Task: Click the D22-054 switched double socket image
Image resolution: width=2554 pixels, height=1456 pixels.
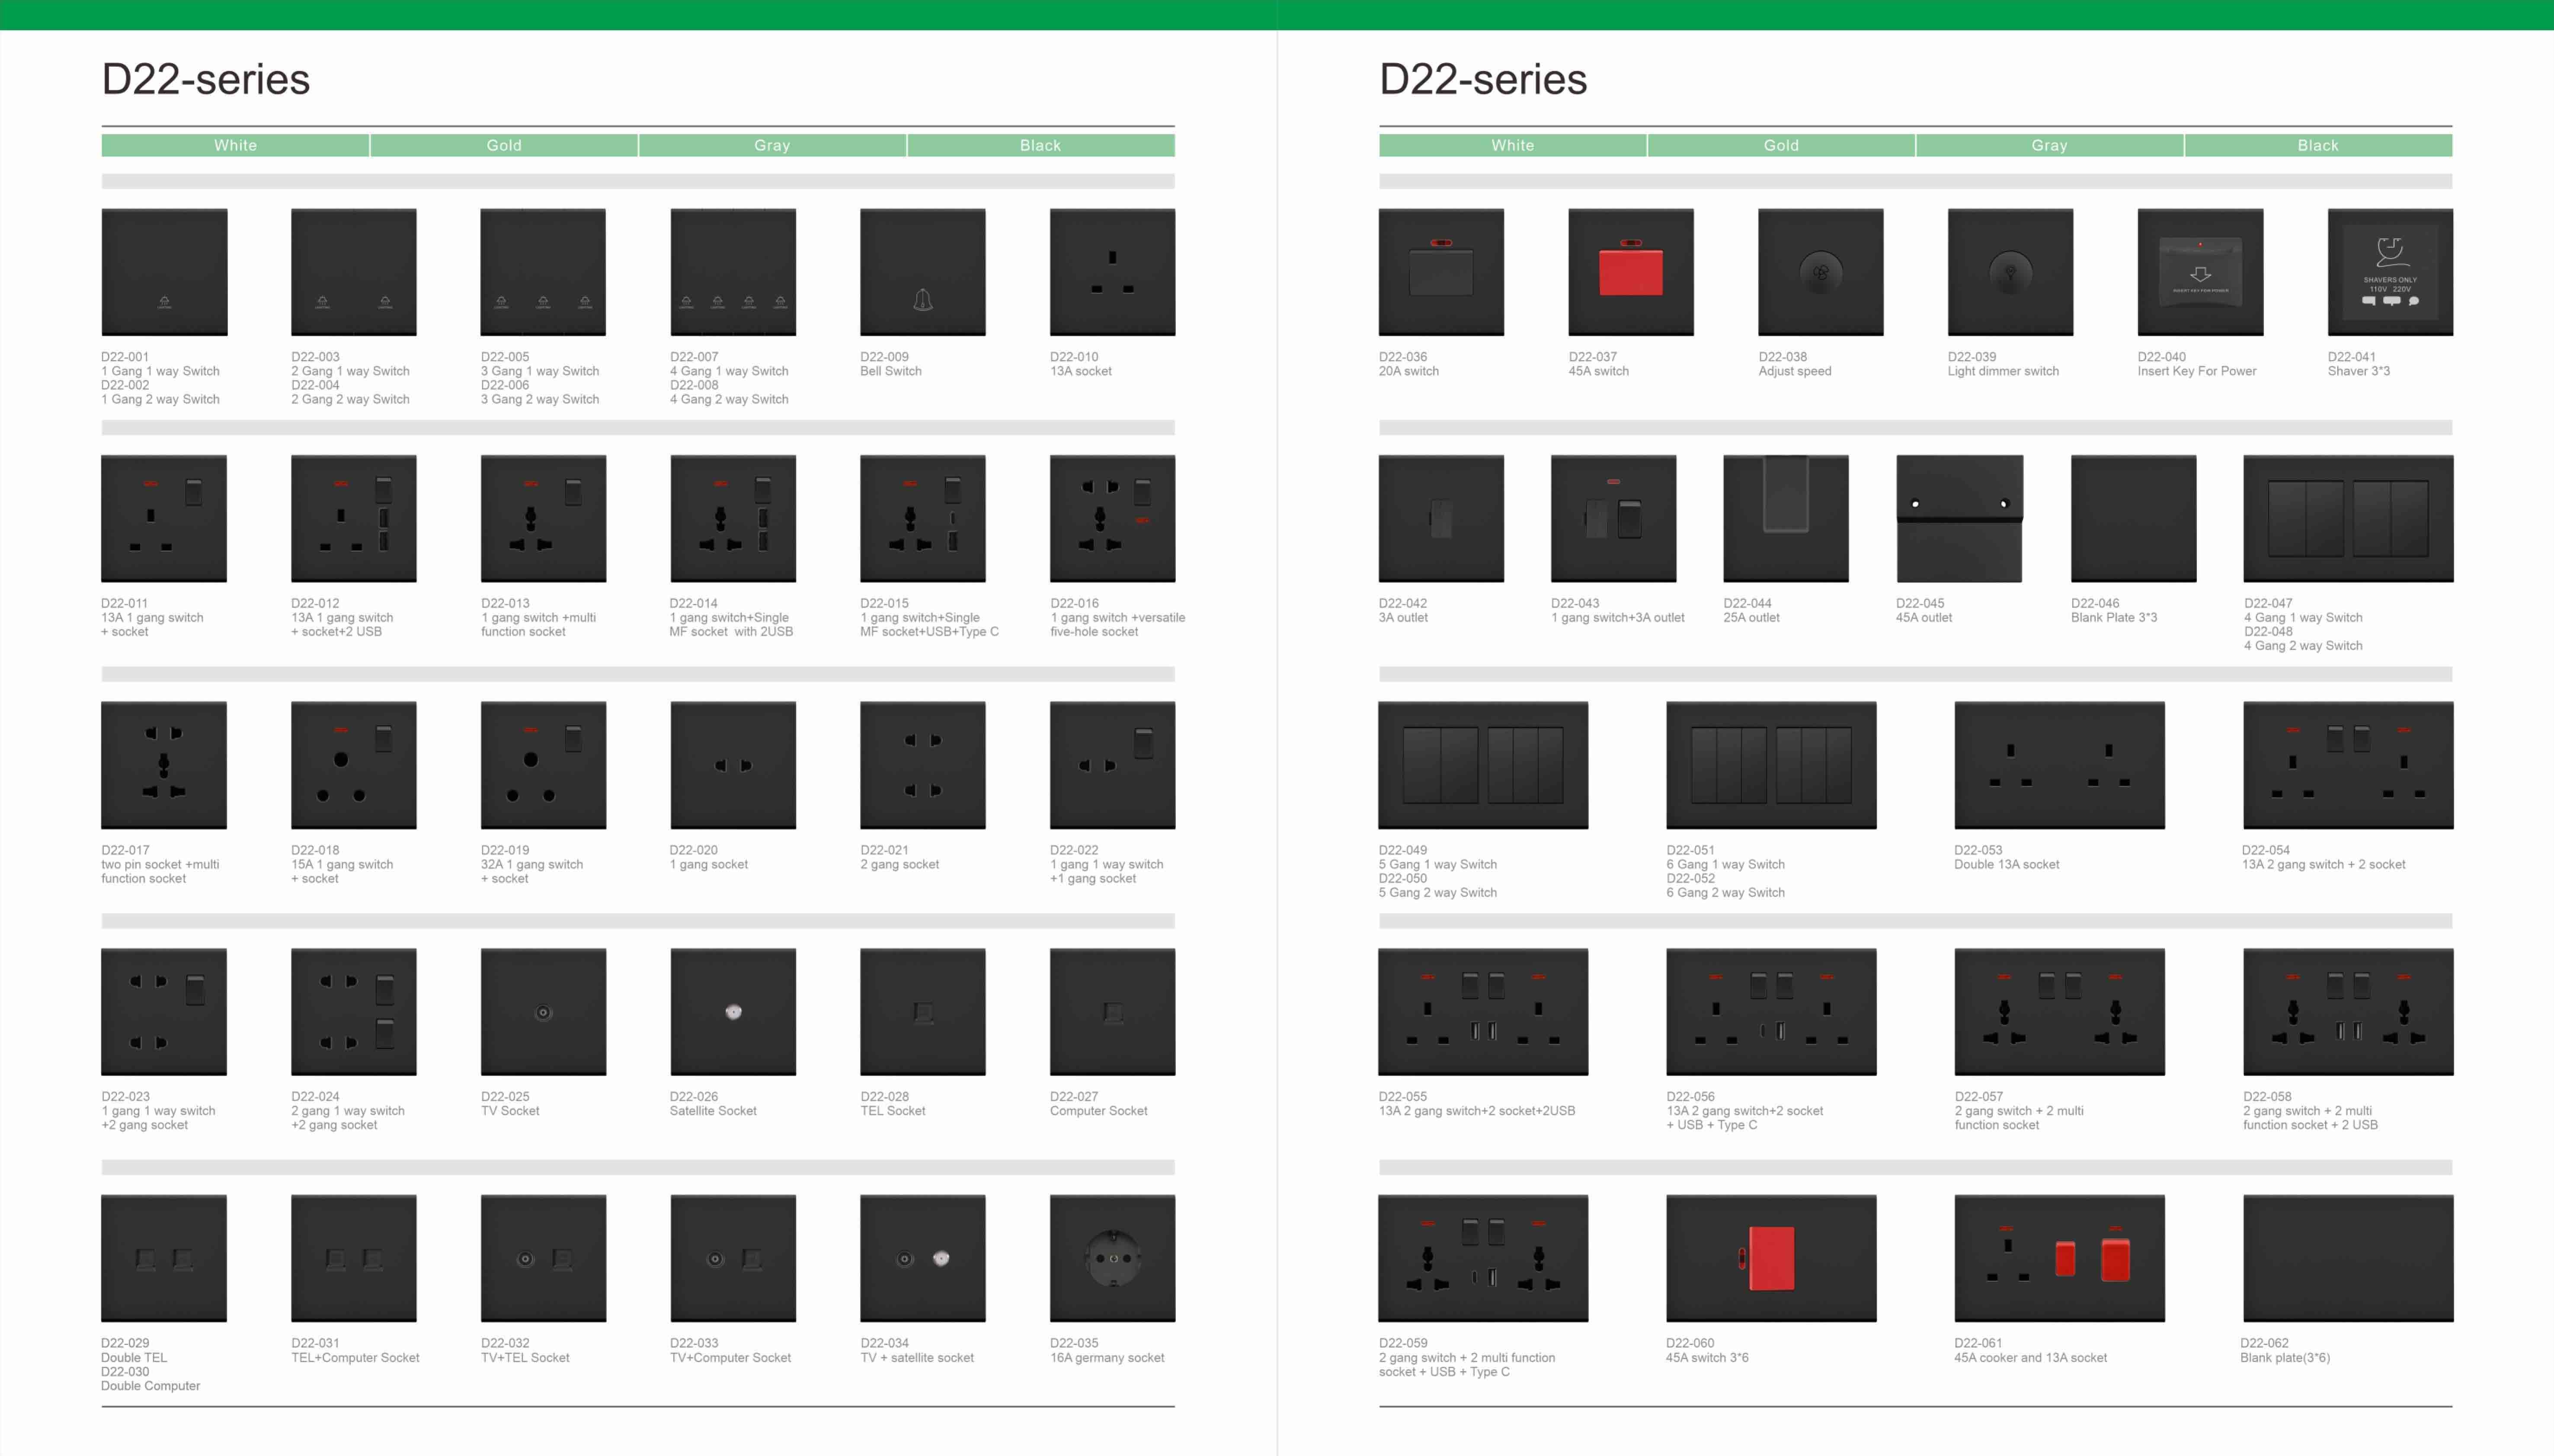Action: 2348,765
